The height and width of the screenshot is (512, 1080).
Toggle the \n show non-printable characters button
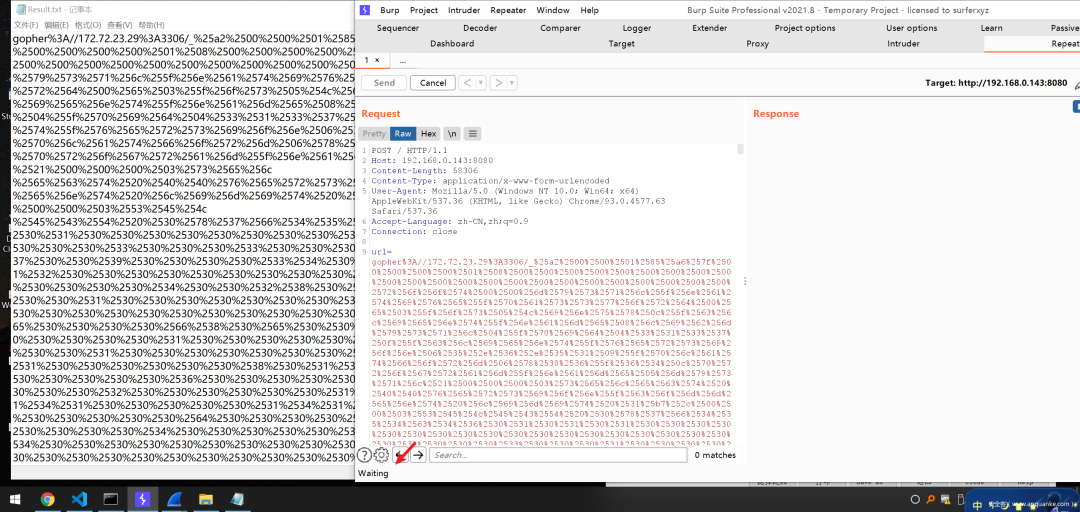tap(451, 134)
